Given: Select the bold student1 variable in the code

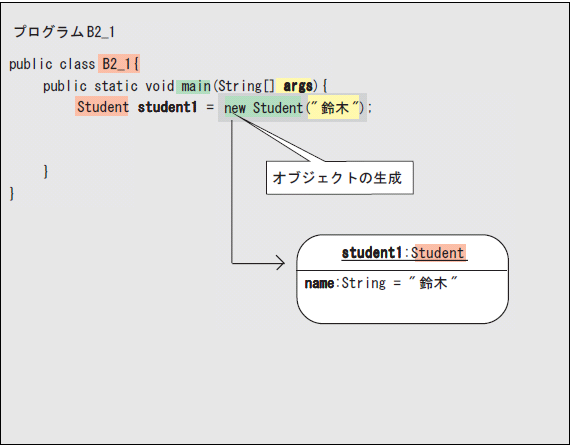Looking at the screenshot, I should click(167, 107).
